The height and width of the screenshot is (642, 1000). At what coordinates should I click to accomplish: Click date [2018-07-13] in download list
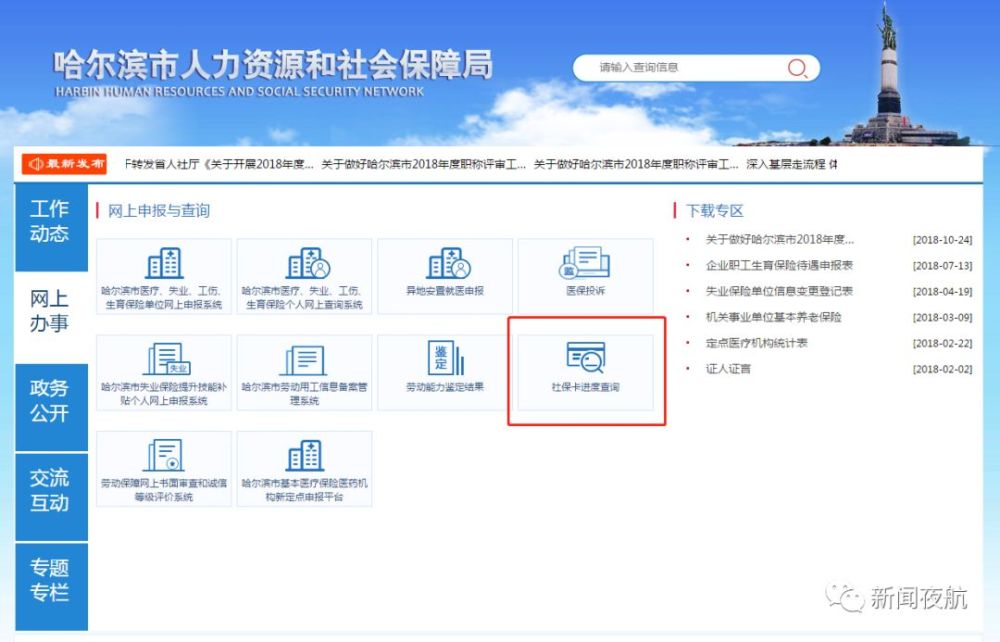[942, 266]
